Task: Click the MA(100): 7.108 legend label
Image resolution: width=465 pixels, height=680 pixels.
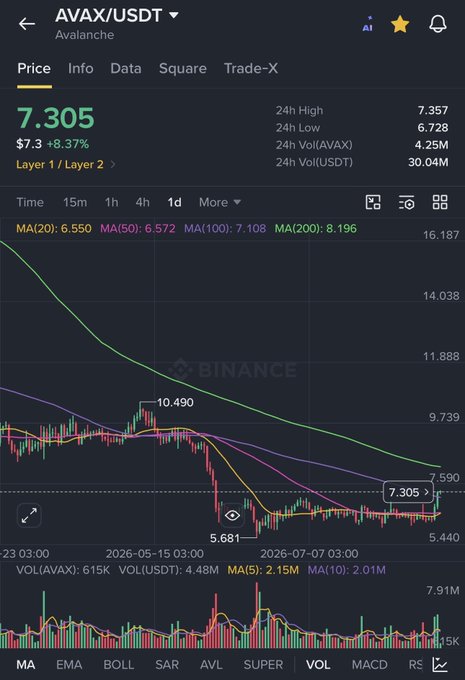Action: pyautogui.click(x=225, y=229)
